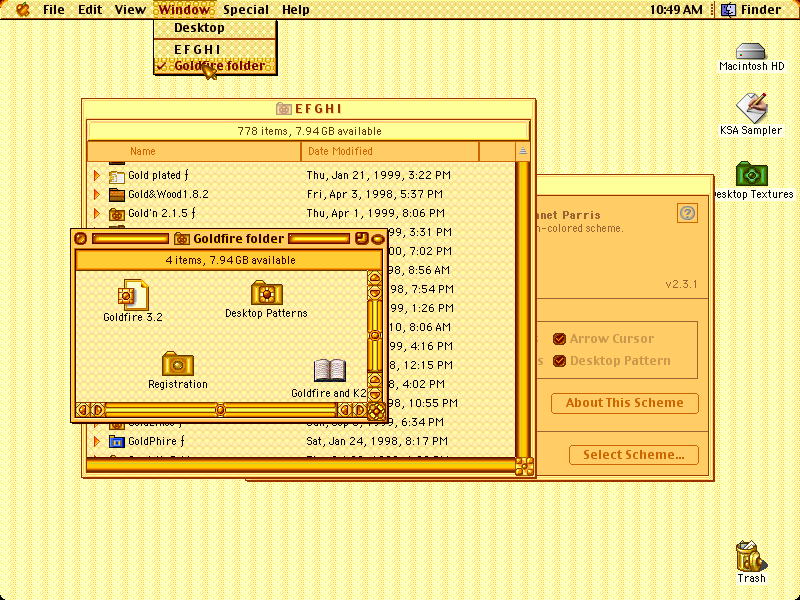
Task: Click date Fri, Apr 3, 1998, 5:37 PM
Action: click(374, 194)
